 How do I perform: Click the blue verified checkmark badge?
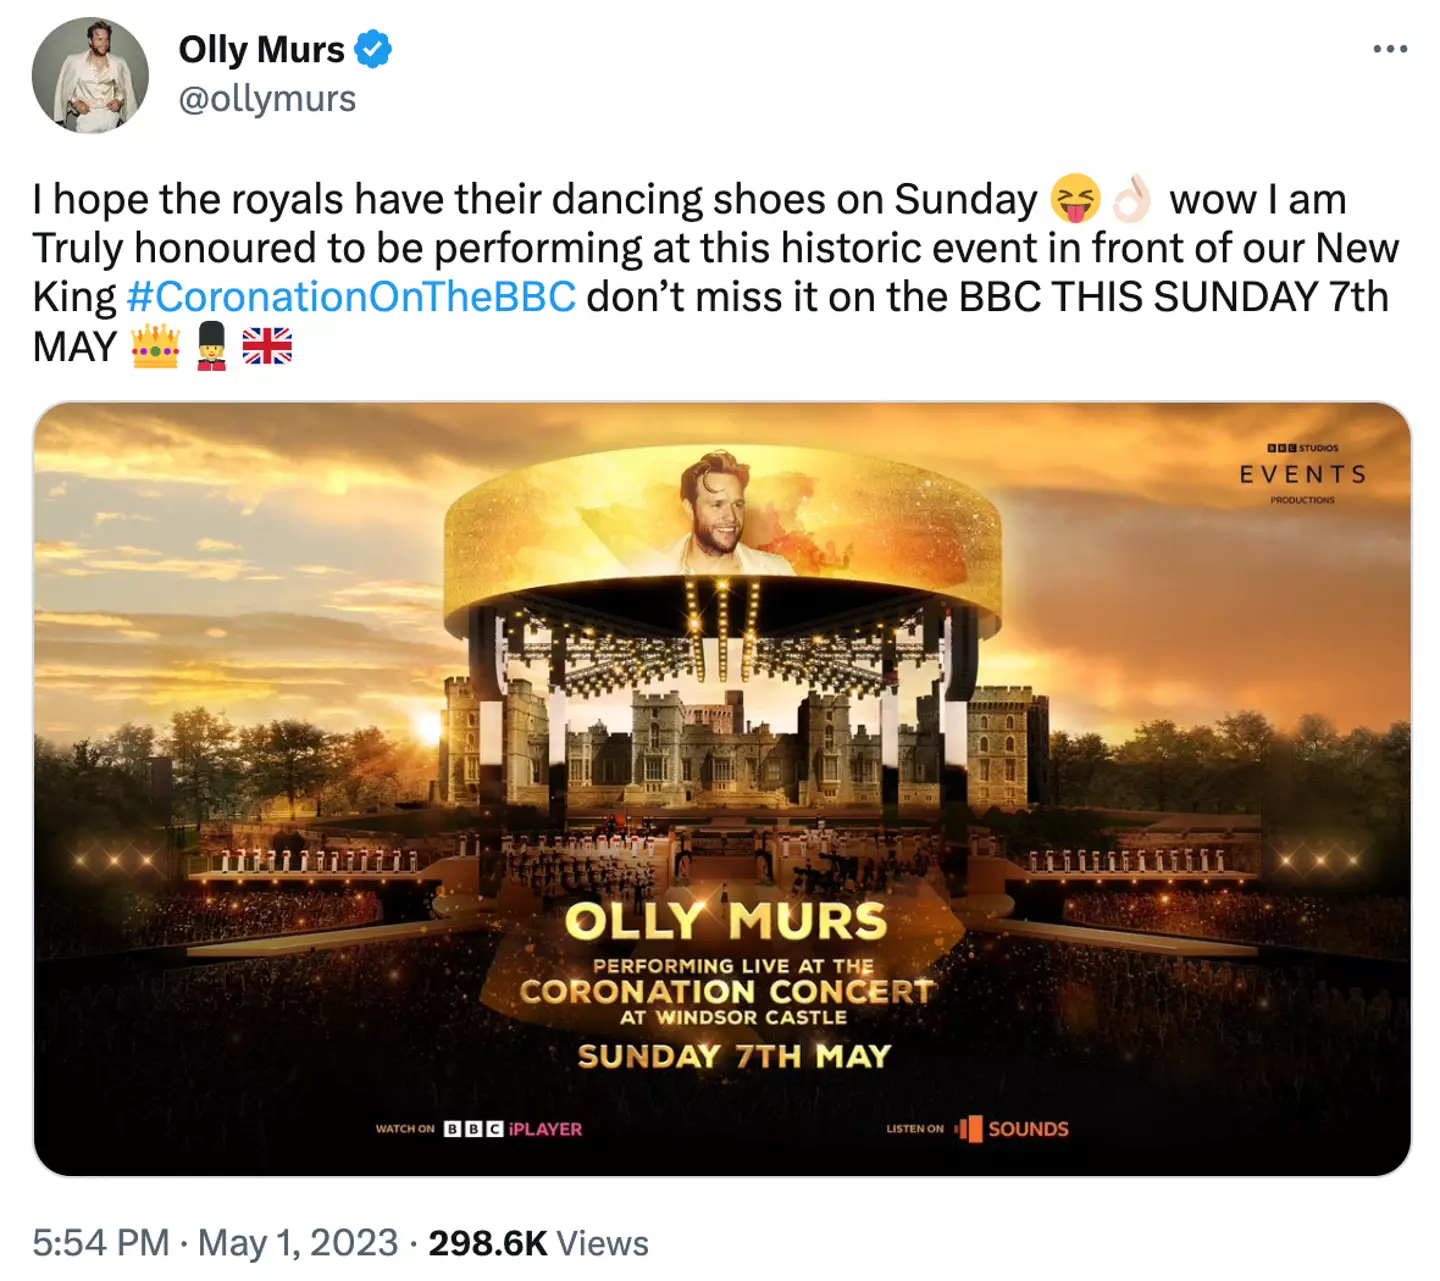click(373, 49)
